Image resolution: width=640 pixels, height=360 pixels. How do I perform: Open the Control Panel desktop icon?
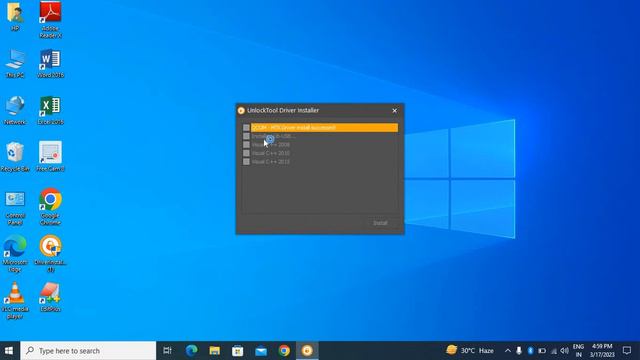15,208
